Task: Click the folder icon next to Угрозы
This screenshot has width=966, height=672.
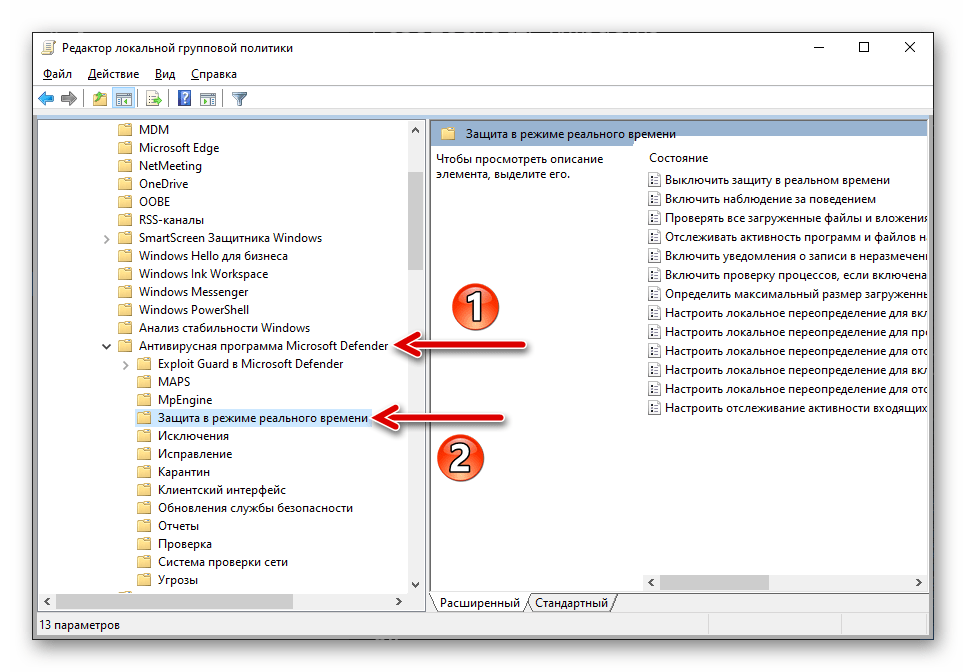Action: point(144,580)
